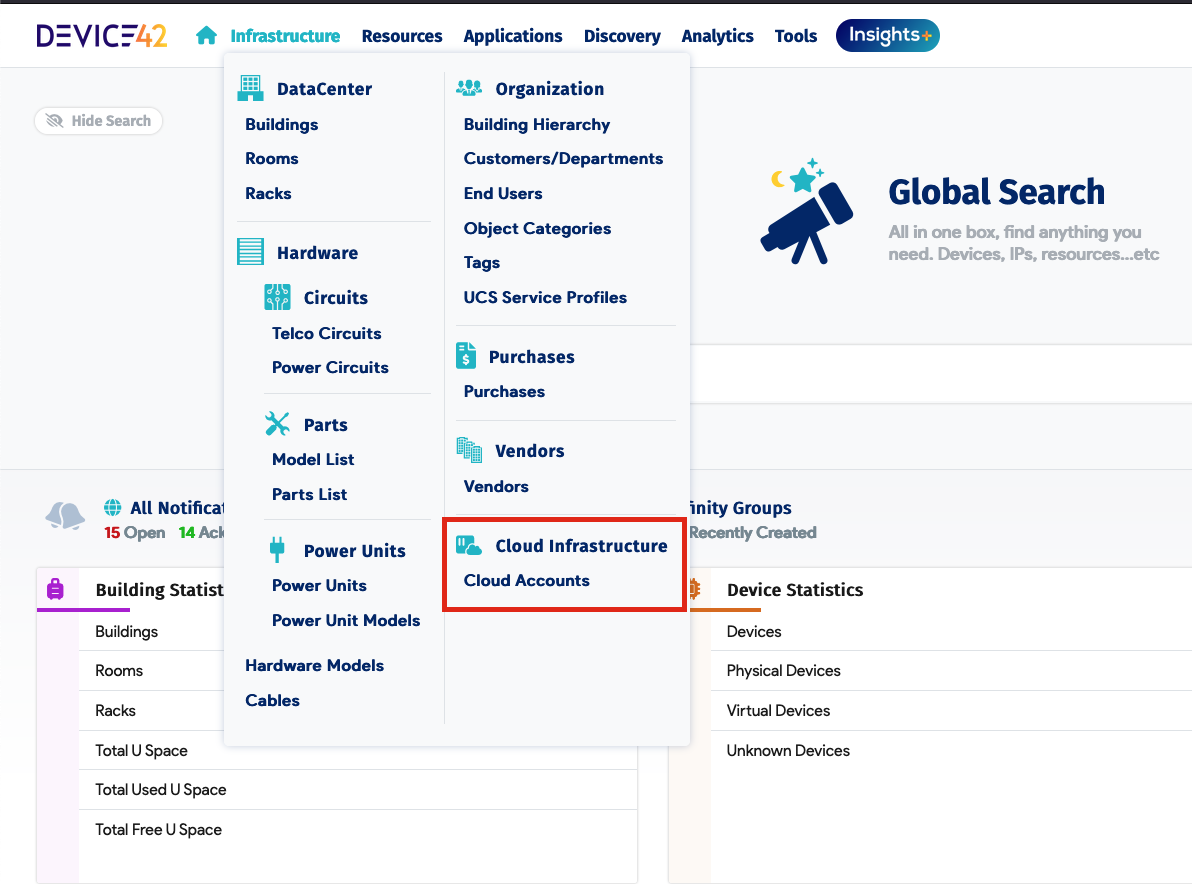
Task: Click the DataCenter heading
Action: tap(325, 89)
